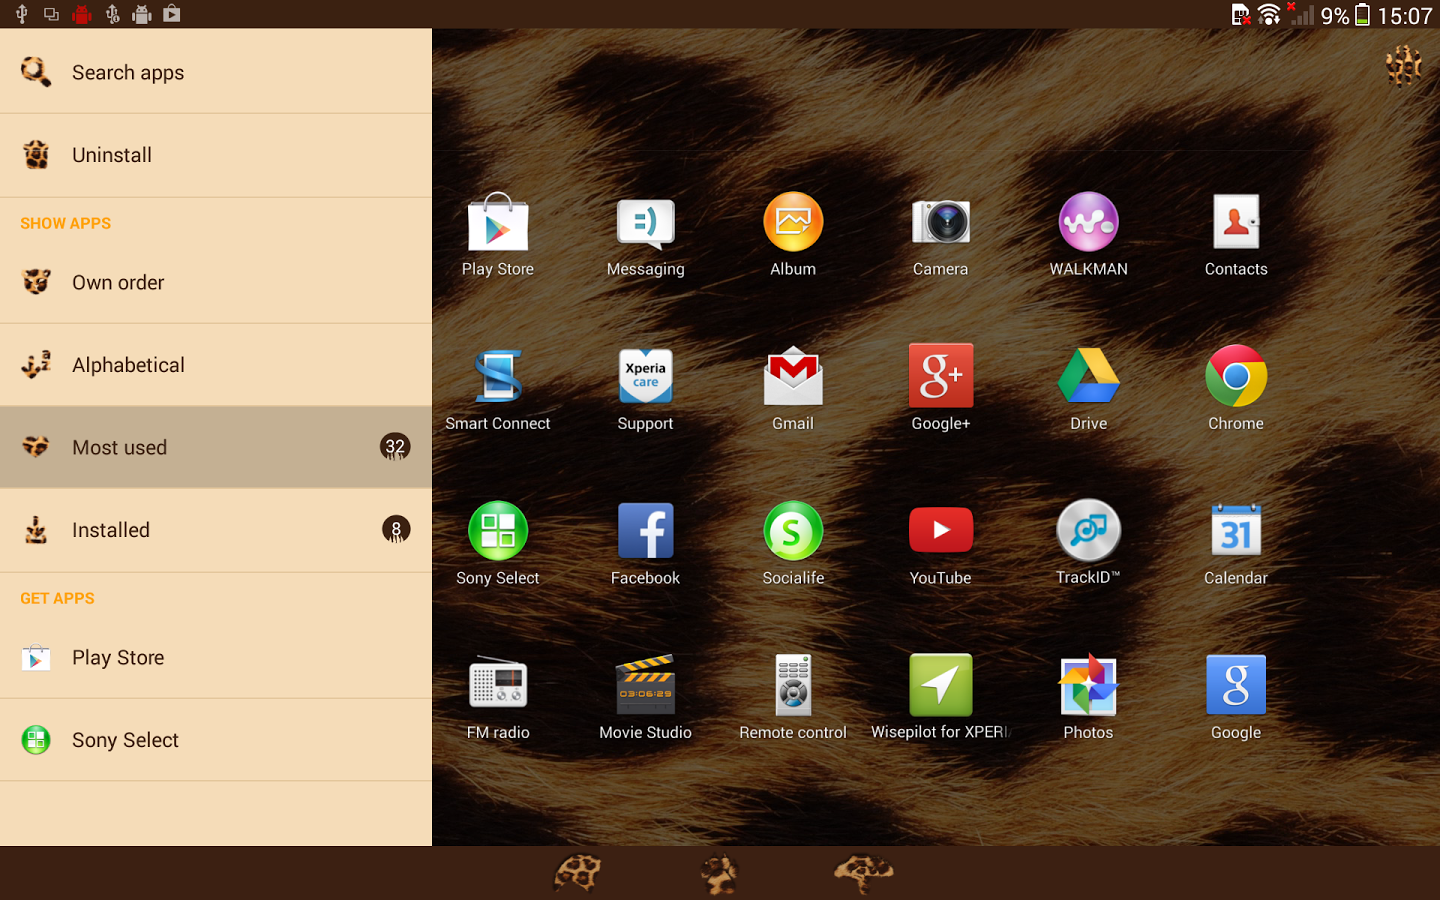This screenshot has height=900, width=1440.
Task: Choose Own order sorting
Action: [x=216, y=282]
